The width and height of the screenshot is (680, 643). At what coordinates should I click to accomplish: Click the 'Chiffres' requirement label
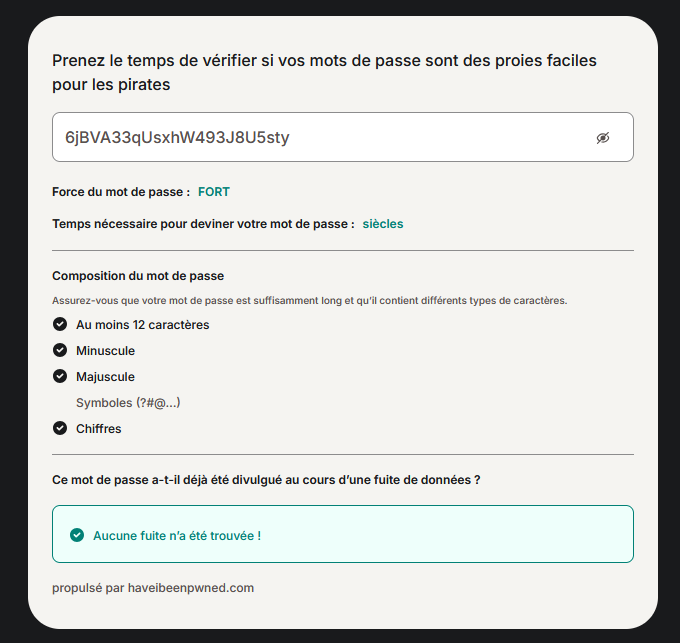[x=98, y=429]
